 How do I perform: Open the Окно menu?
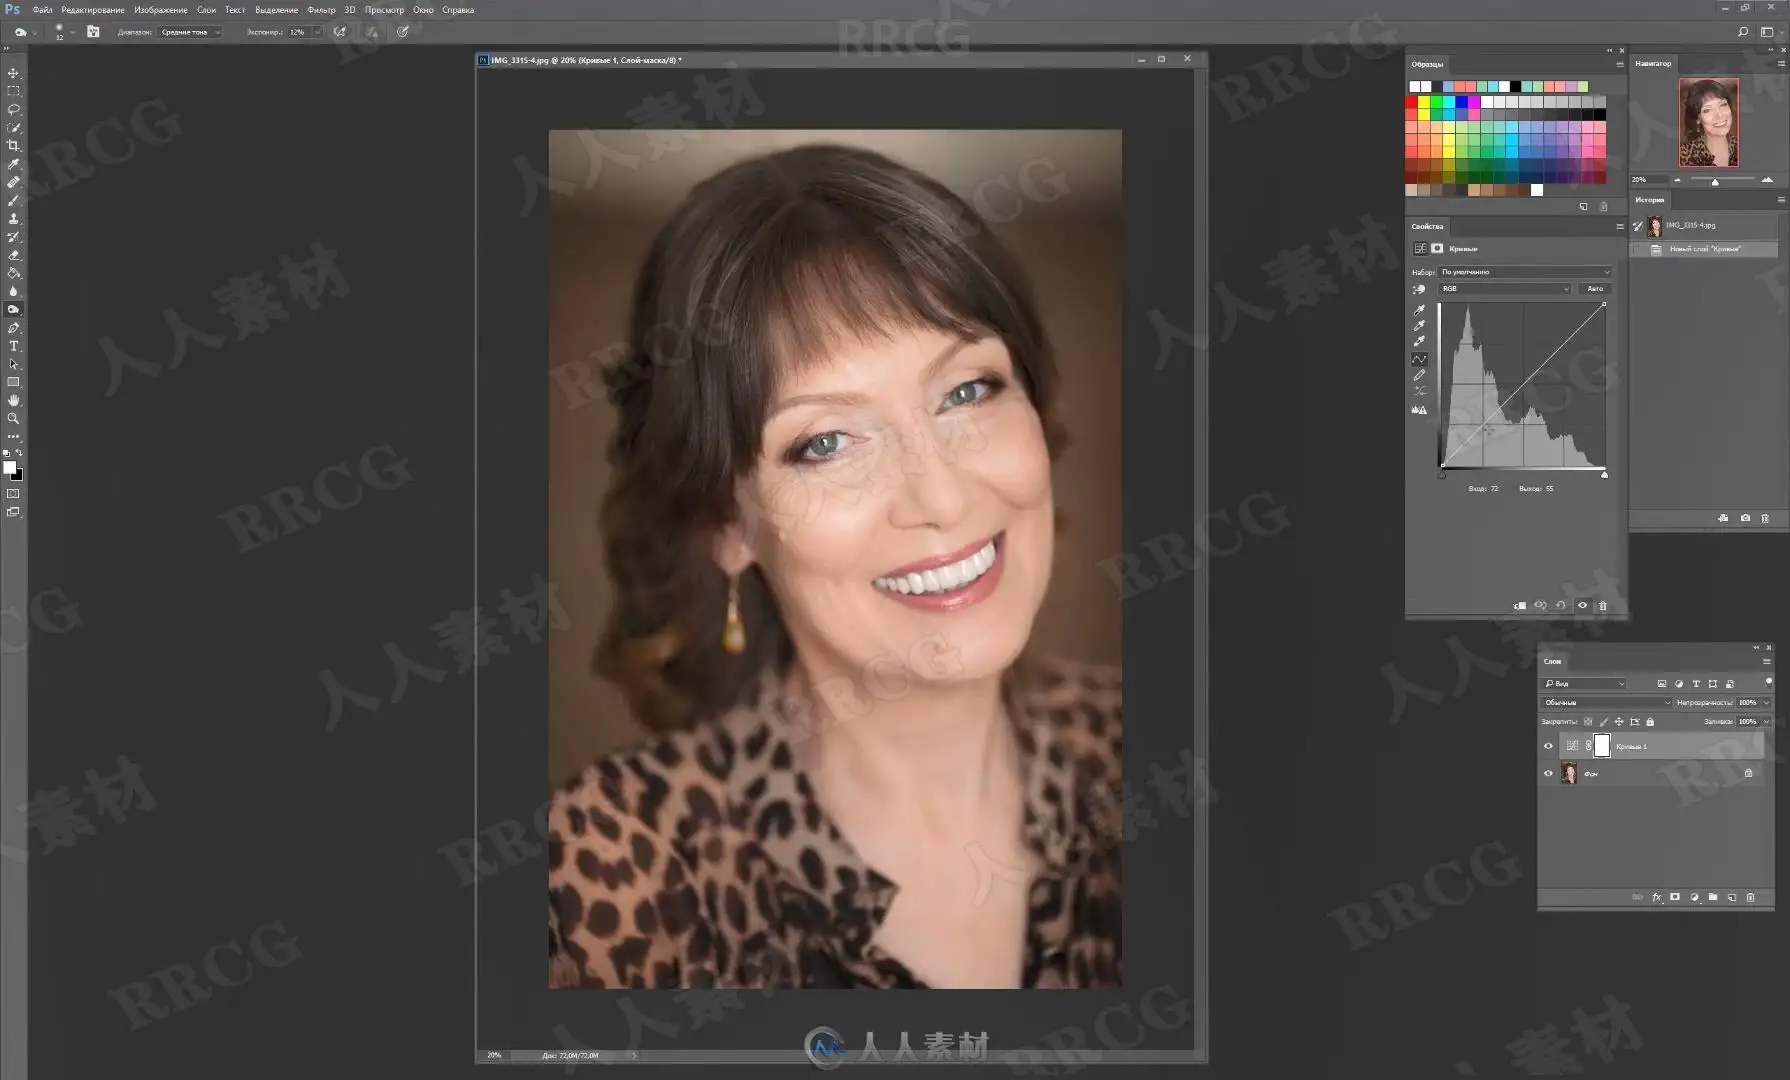423,10
